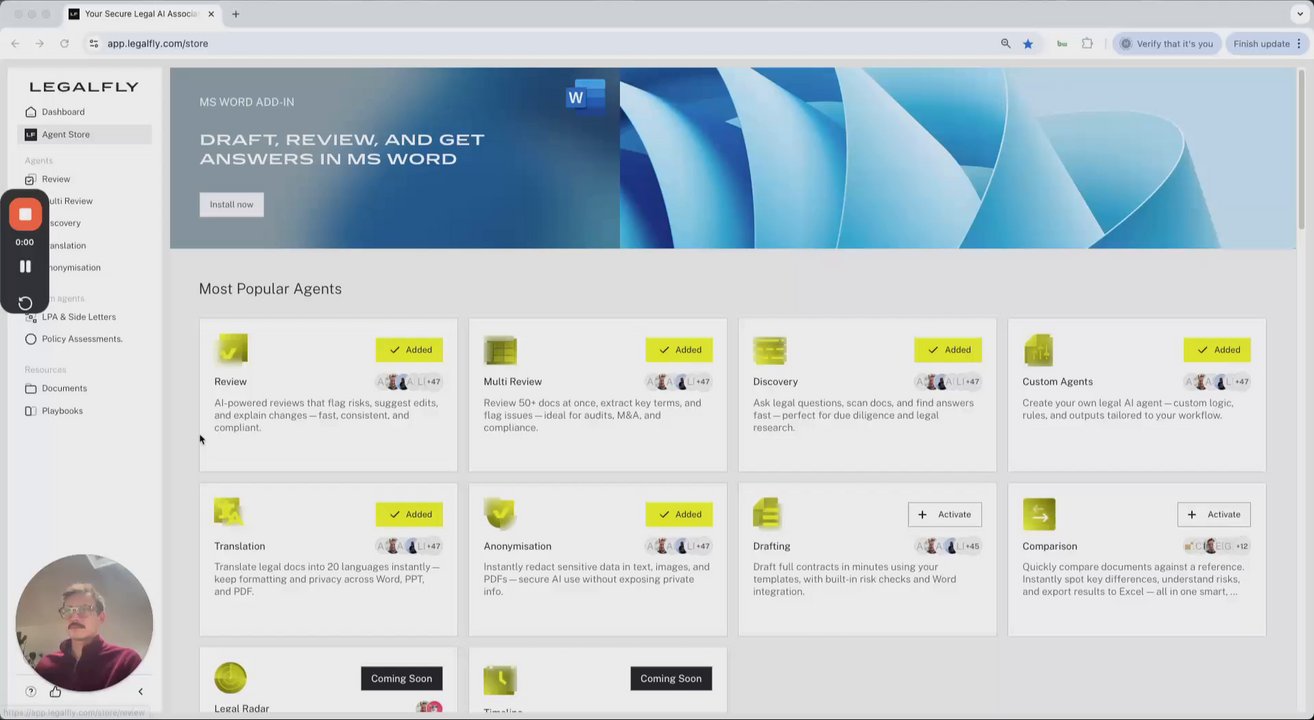Restart the recording with circular arrow
1314x720 pixels.
[x=25, y=303]
